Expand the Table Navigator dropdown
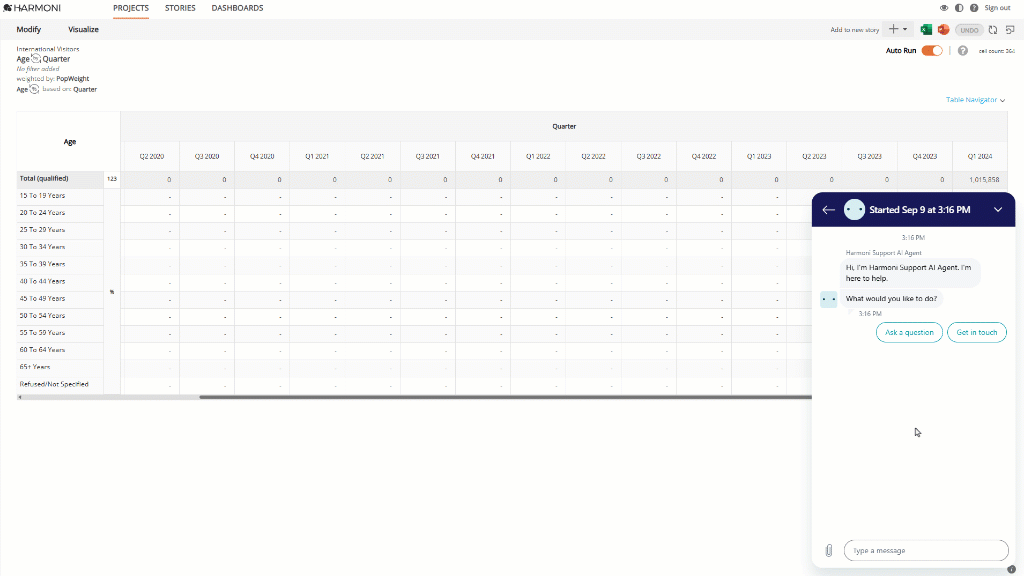 coord(976,100)
